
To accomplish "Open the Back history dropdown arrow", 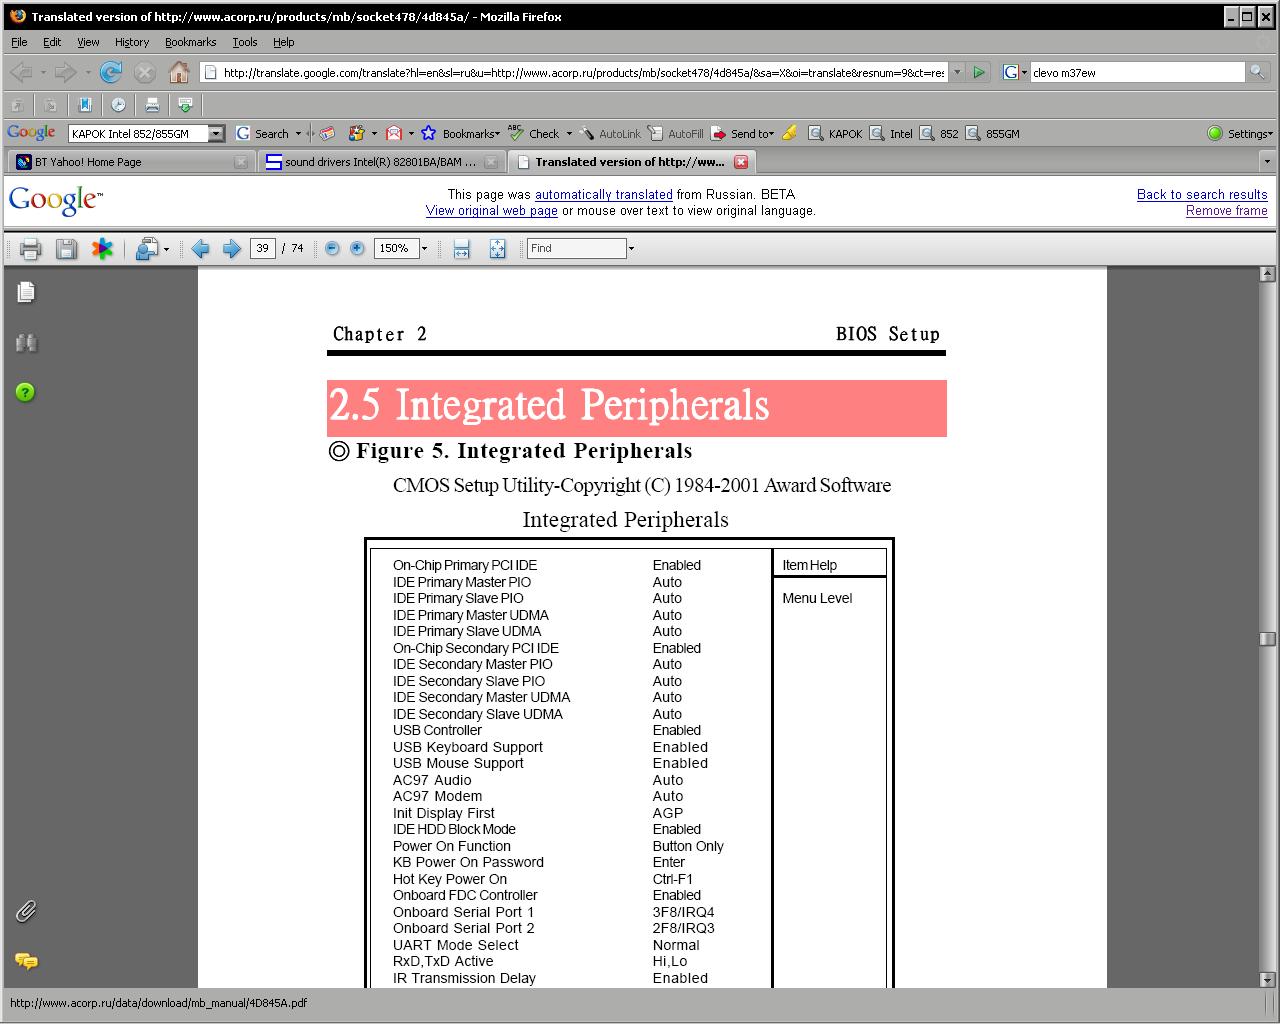I will [x=43, y=72].
